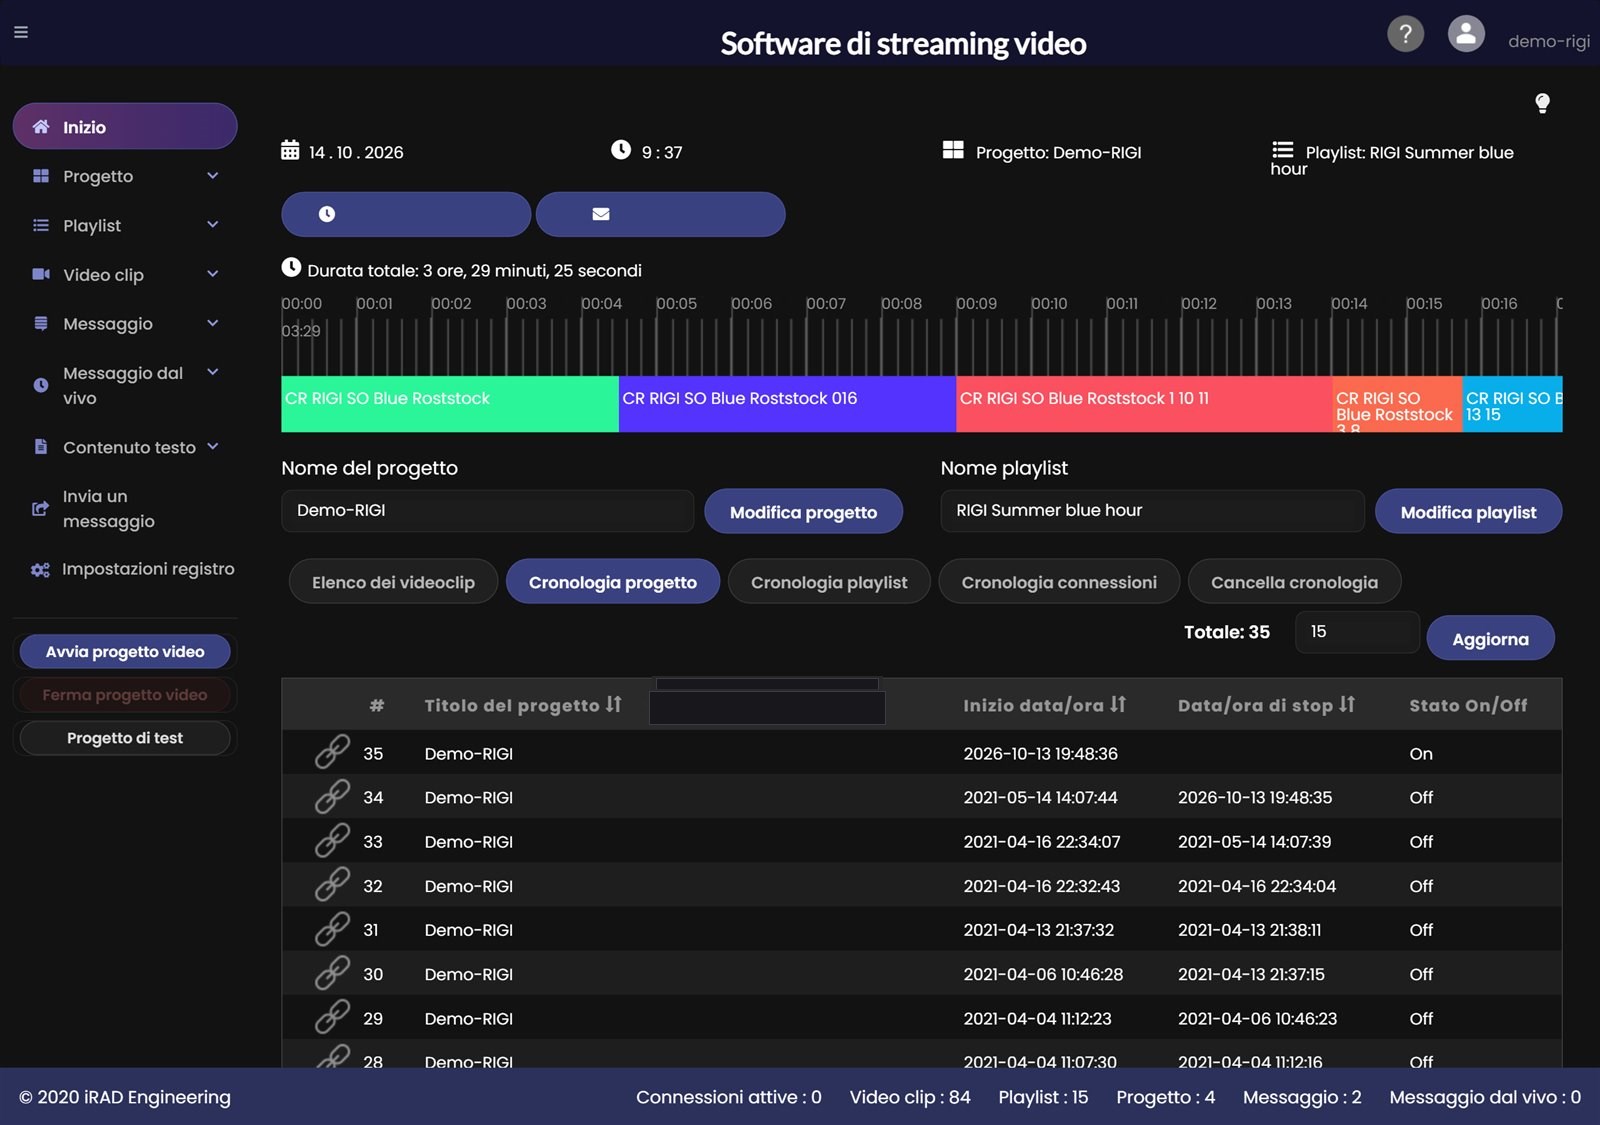Sort by Inizio data/ora arrows
The height and width of the screenshot is (1125, 1600).
coord(1118,705)
